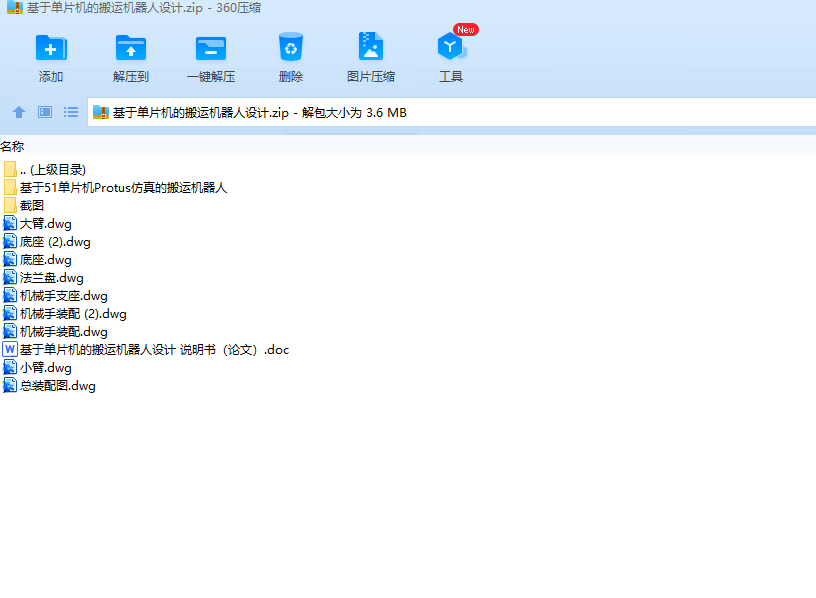Click the folder icon of 上级目录
The width and height of the screenshot is (816, 598).
click(10, 170)
